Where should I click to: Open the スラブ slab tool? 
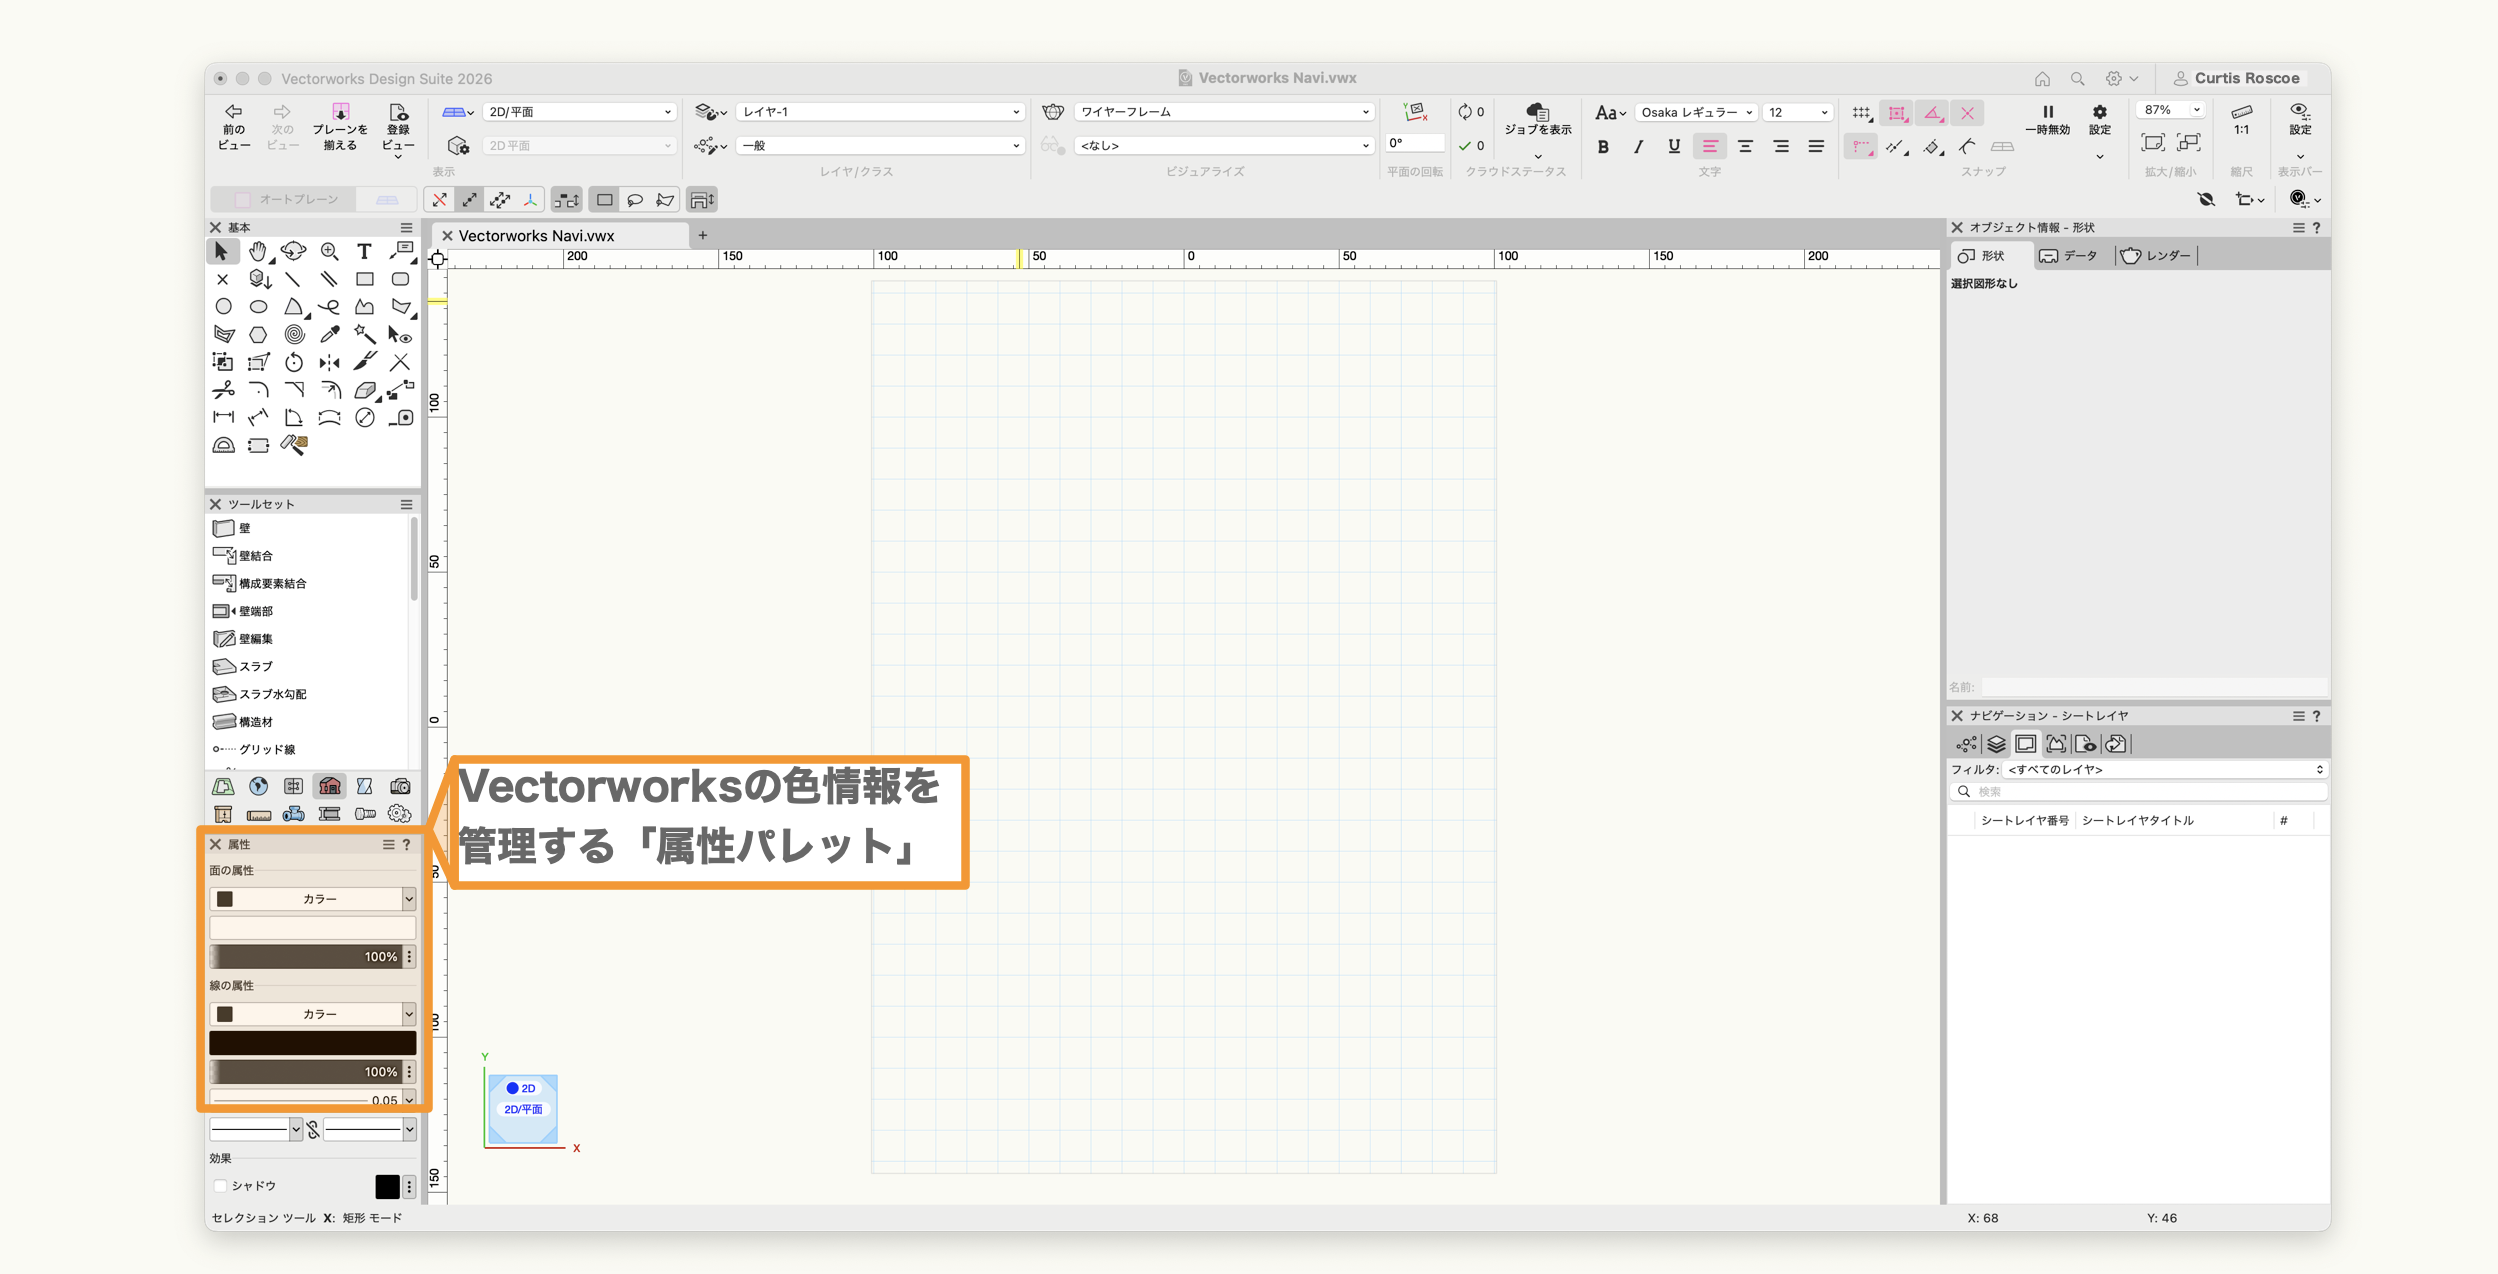pyautogui.click(x=254, y=666)
